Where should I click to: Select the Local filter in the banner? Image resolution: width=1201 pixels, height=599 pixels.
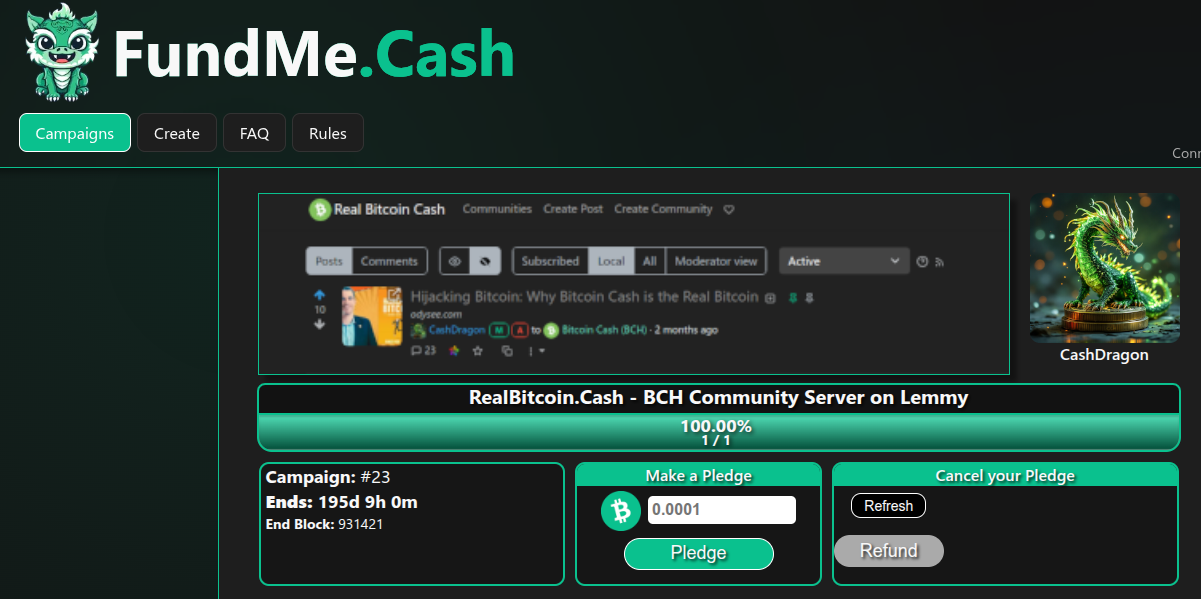pyautogui.click(x=611, y=261)
